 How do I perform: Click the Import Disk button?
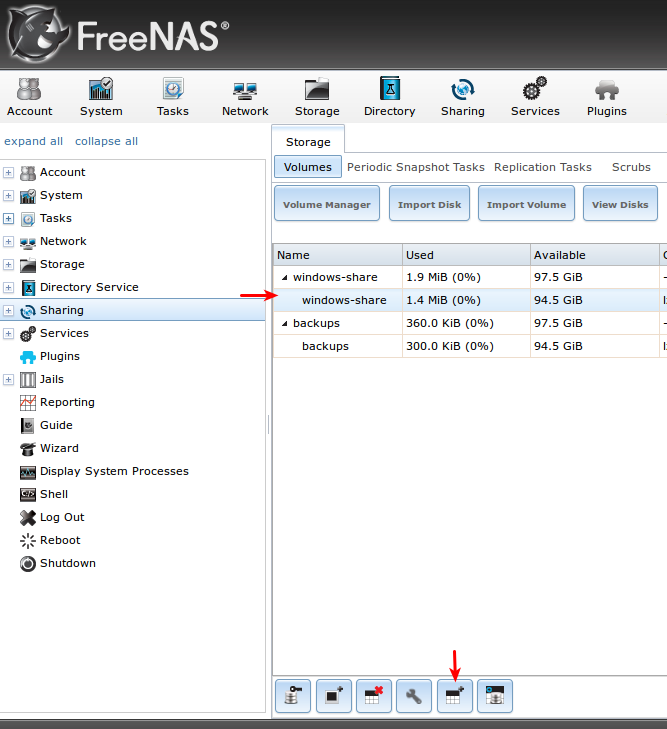coord(429,204)
